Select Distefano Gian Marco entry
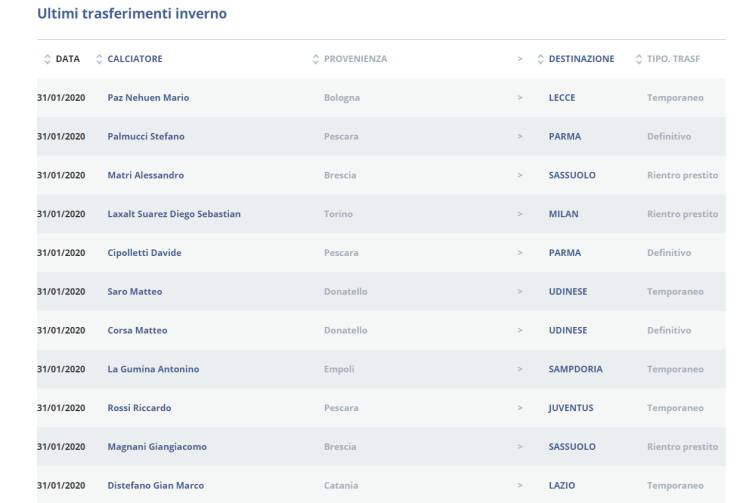 click(x=155, y=486)
